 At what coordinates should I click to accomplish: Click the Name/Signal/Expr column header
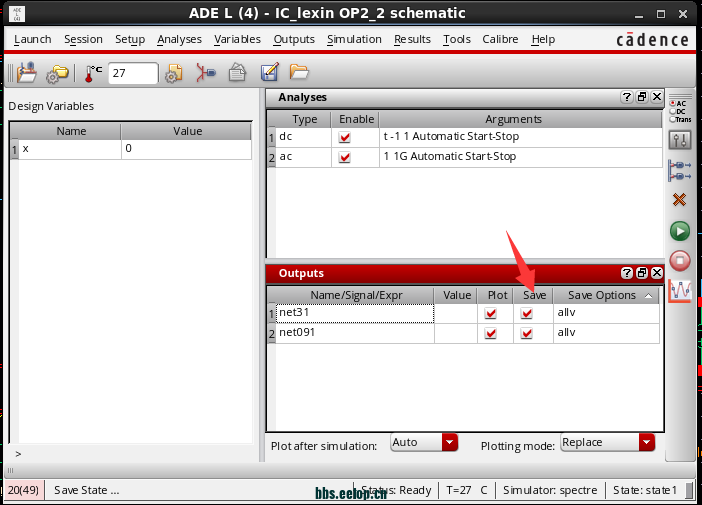[356, 295]
